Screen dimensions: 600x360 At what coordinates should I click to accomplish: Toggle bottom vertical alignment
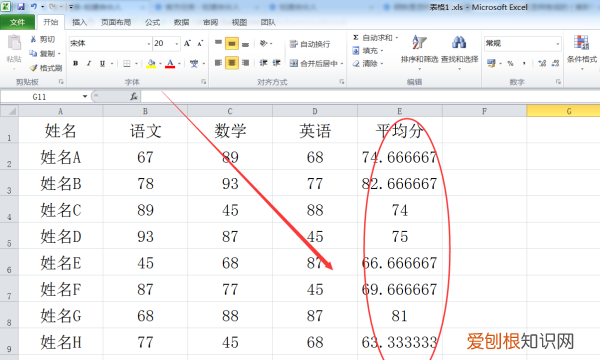pos(245,43)
